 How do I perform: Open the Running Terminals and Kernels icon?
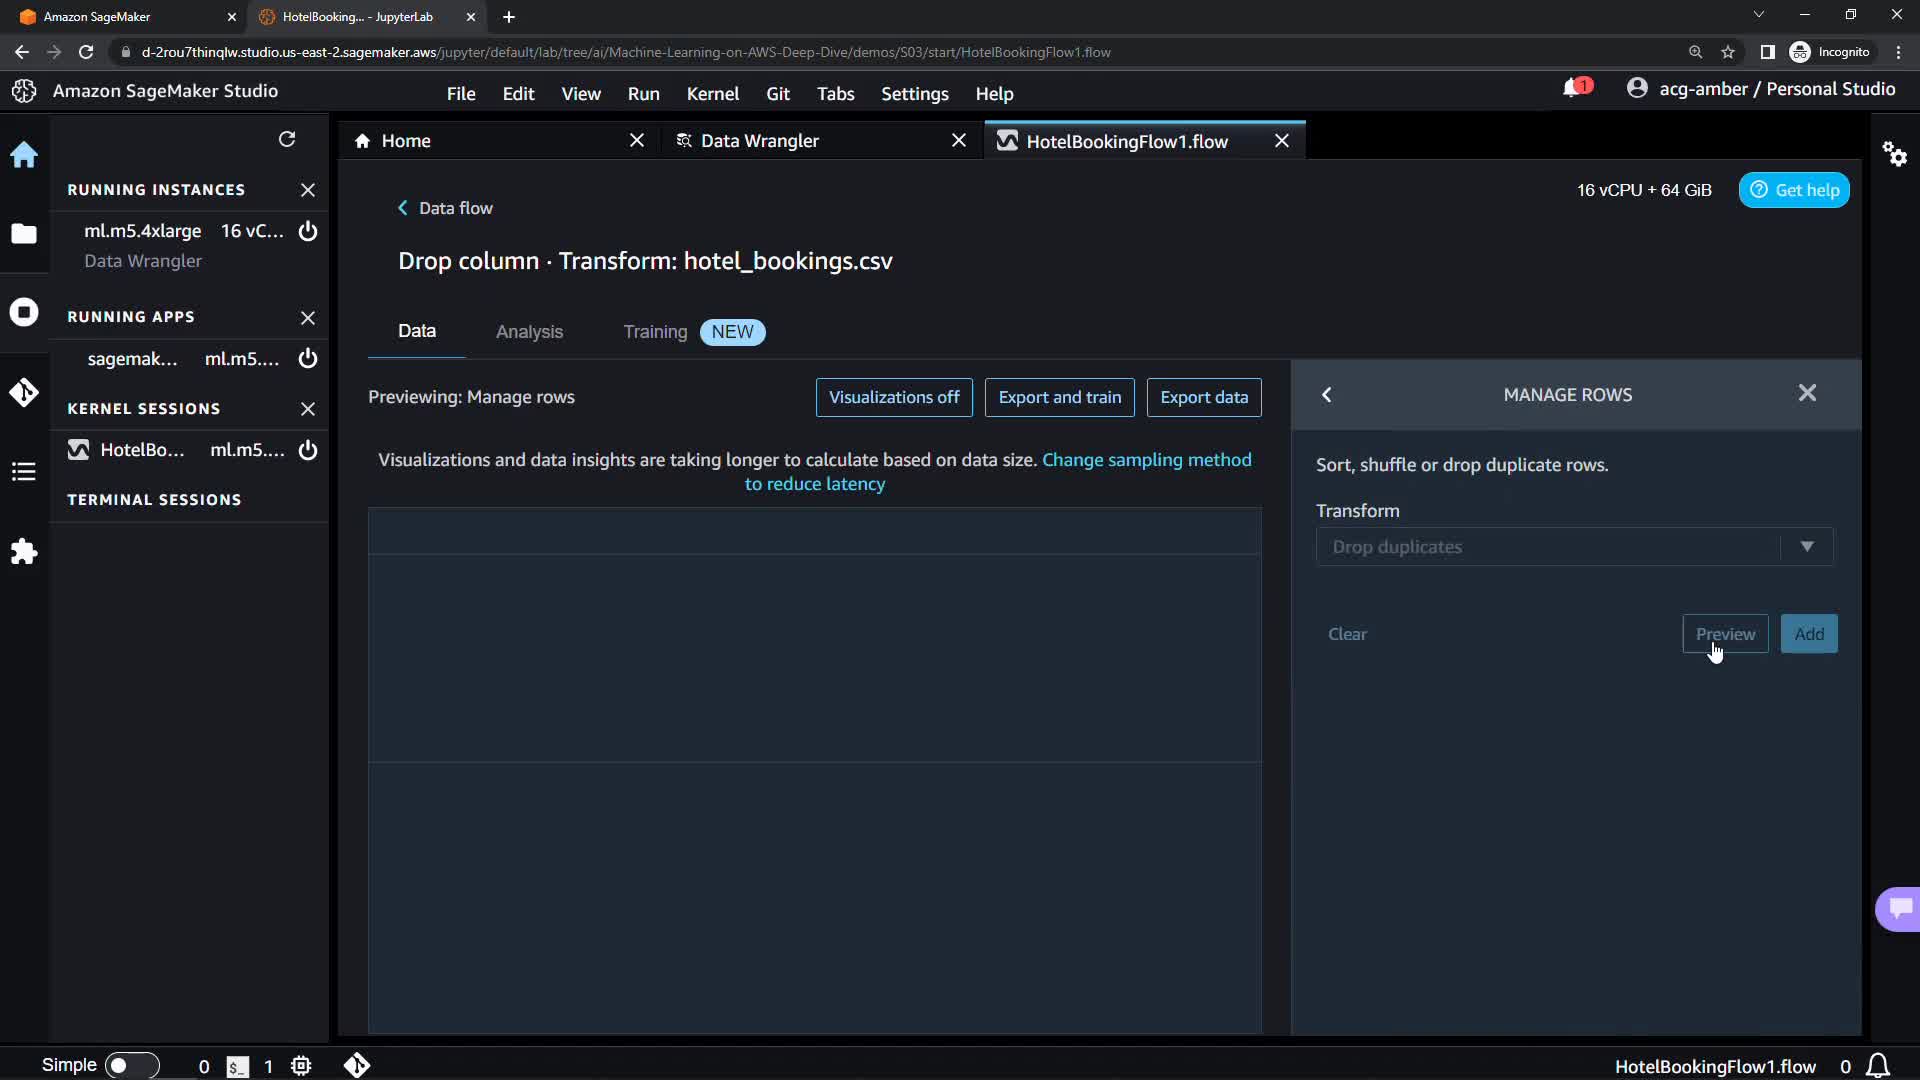[24, 312]
